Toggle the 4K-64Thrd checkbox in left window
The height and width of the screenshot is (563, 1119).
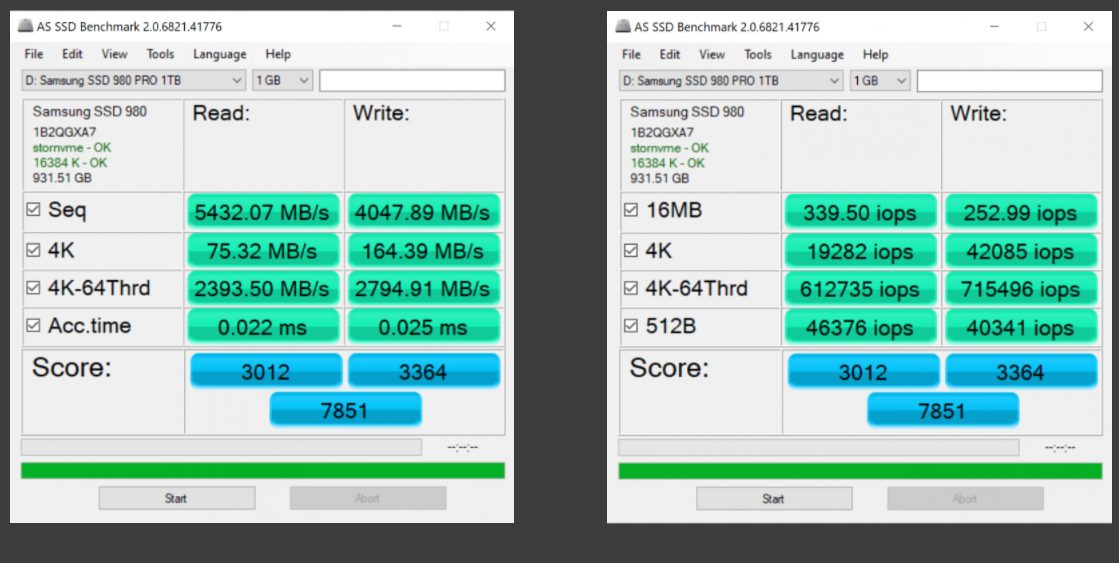[x=33, y=288]
